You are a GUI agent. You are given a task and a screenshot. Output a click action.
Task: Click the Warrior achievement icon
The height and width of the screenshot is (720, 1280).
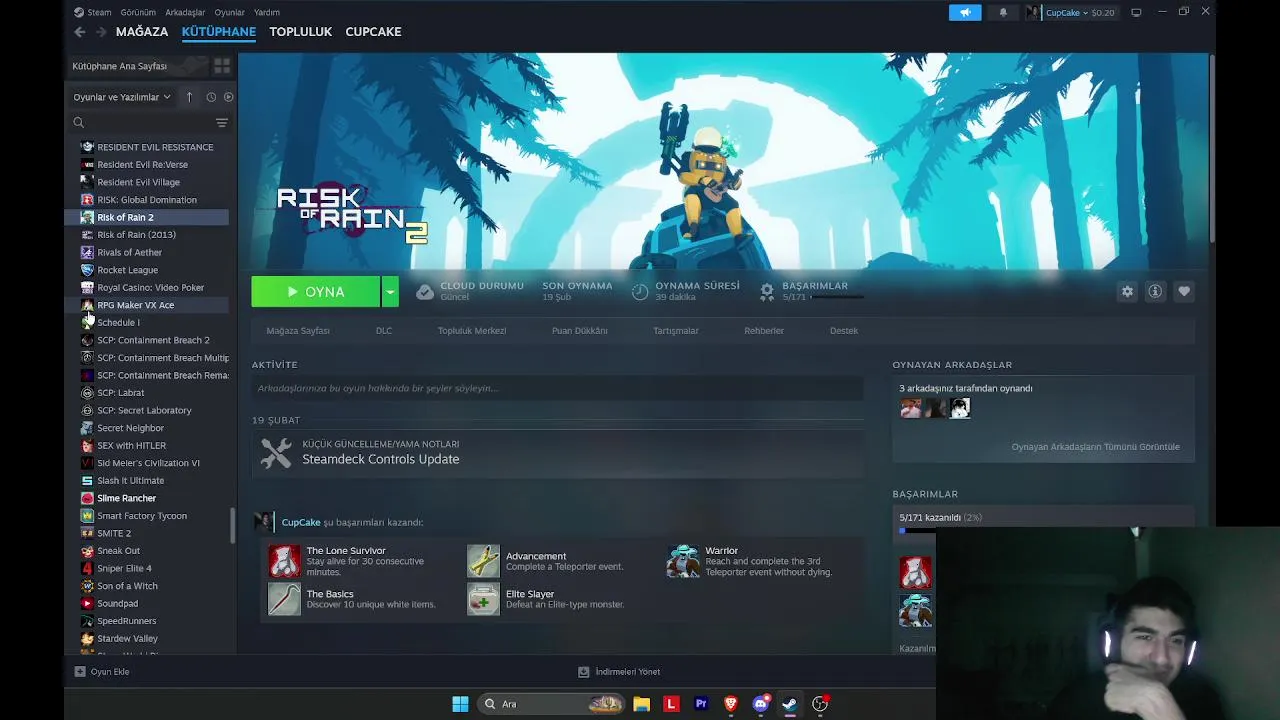(683, 561)
